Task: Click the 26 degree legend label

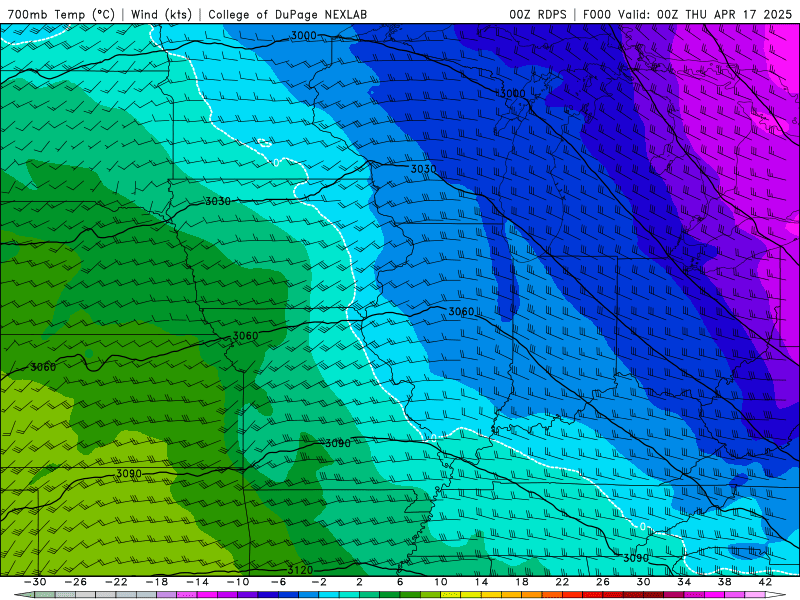Action: tap(603, 582)
